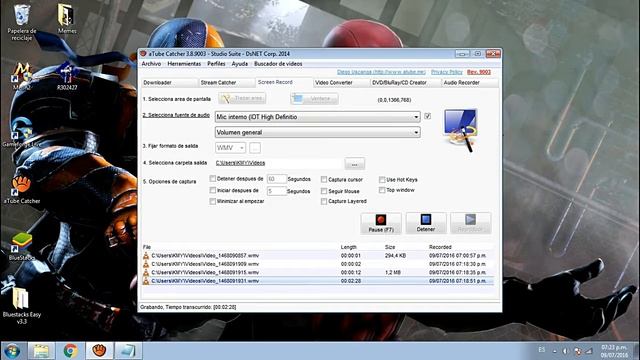Expand the Volumen general dropdown
This screenshot has width=640, height=360.
(x=318, y=132)
